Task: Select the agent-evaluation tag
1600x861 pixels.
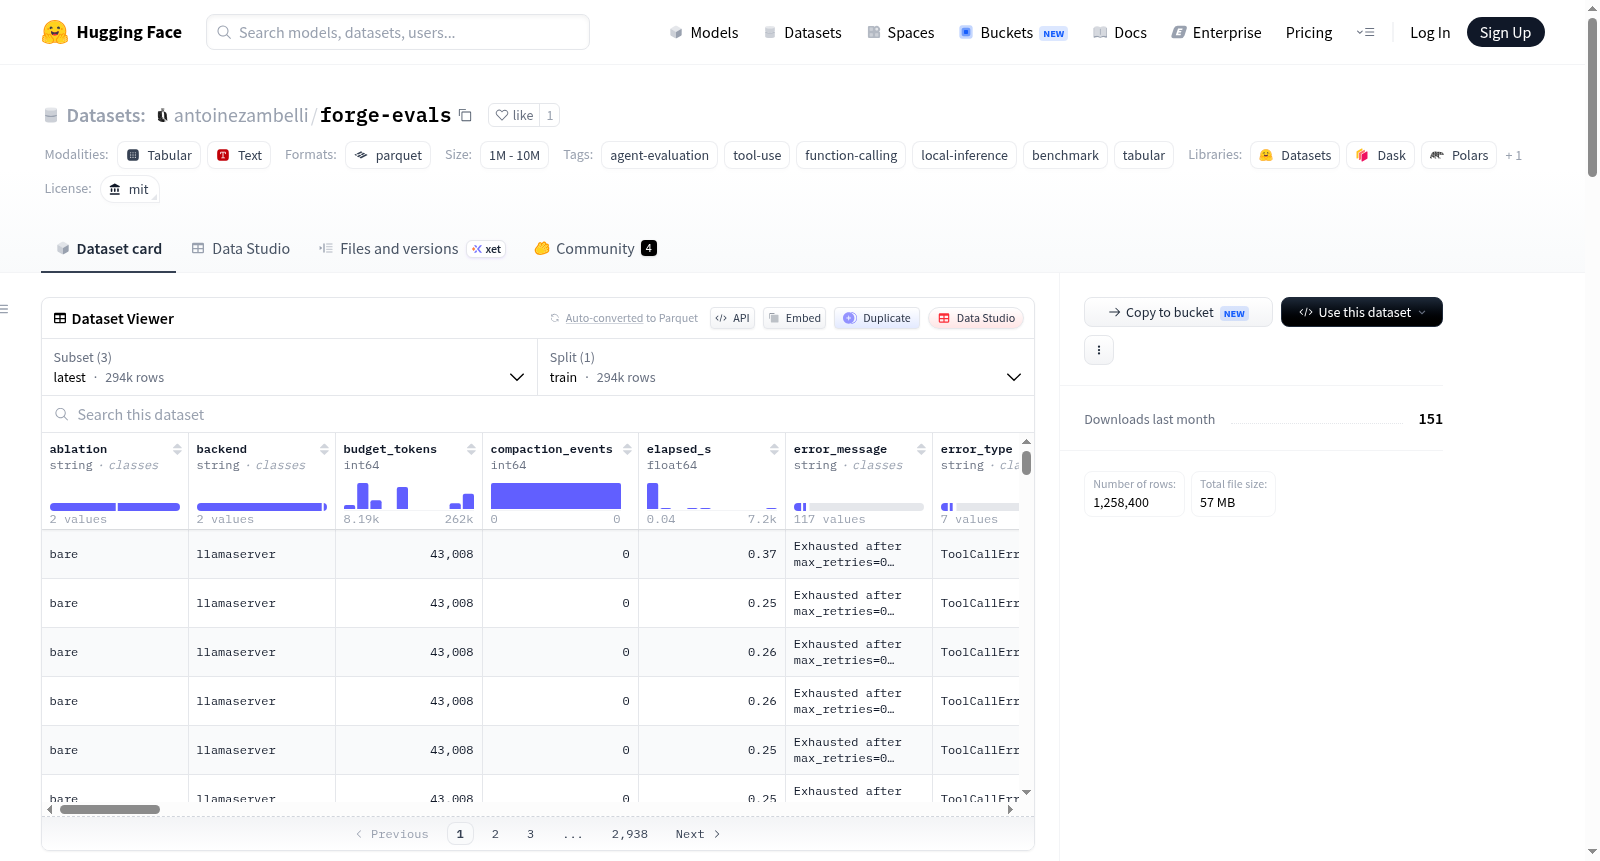Action: [x=659, y=155]
